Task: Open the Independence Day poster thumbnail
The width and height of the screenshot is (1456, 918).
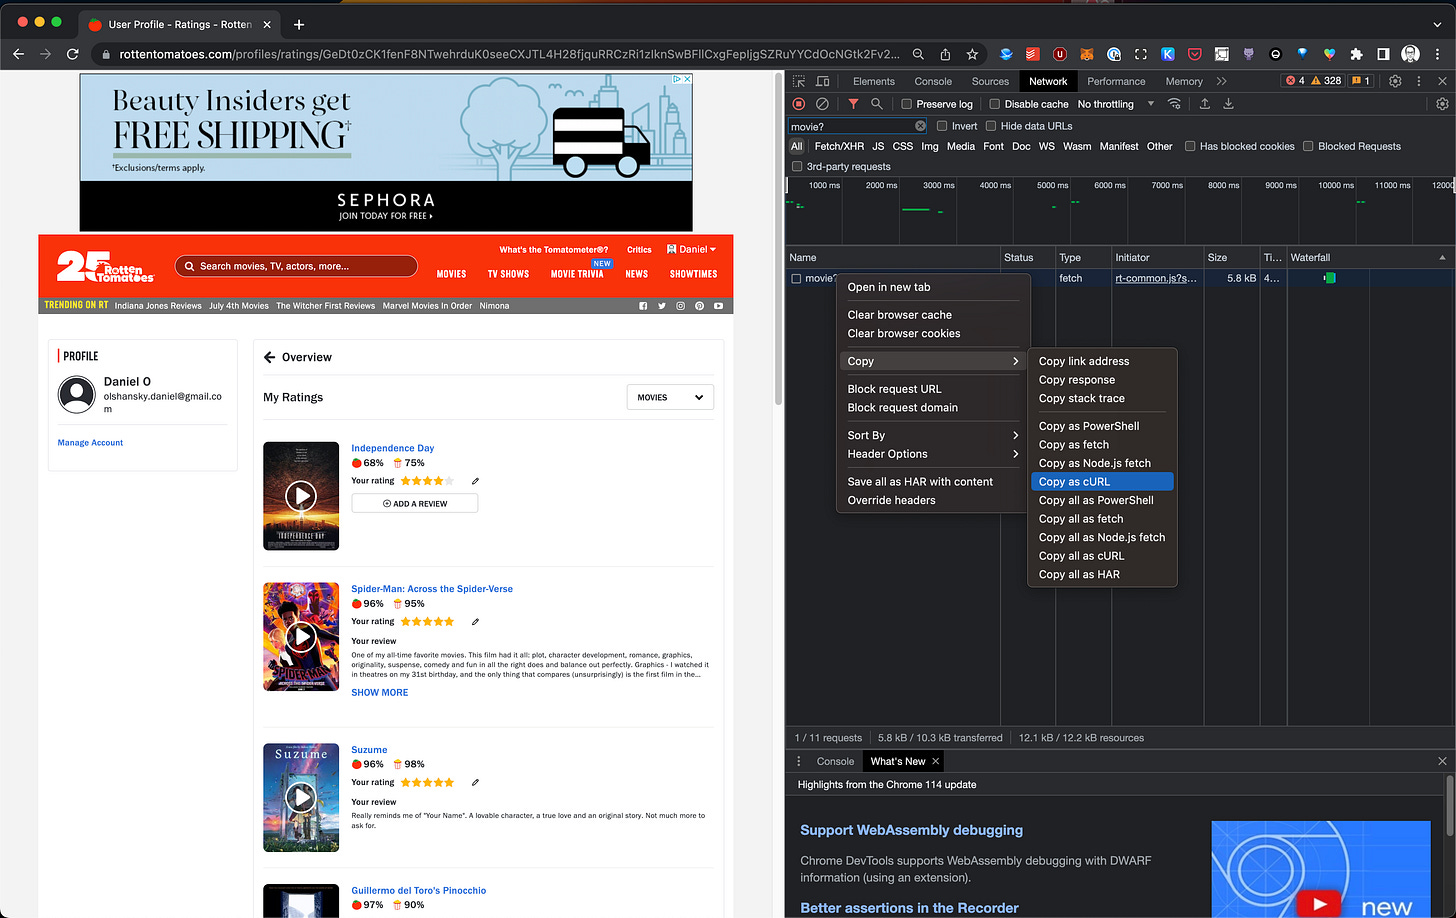Action: [301, 496]
